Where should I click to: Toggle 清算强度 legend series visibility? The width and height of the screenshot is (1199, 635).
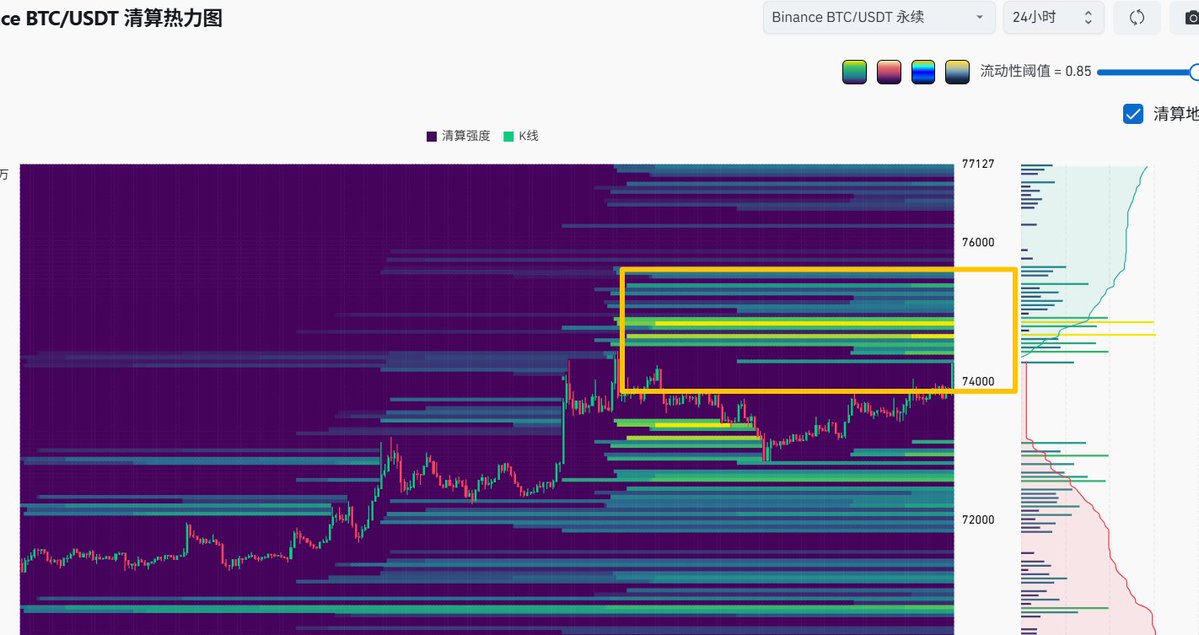[x=458, y=136]
